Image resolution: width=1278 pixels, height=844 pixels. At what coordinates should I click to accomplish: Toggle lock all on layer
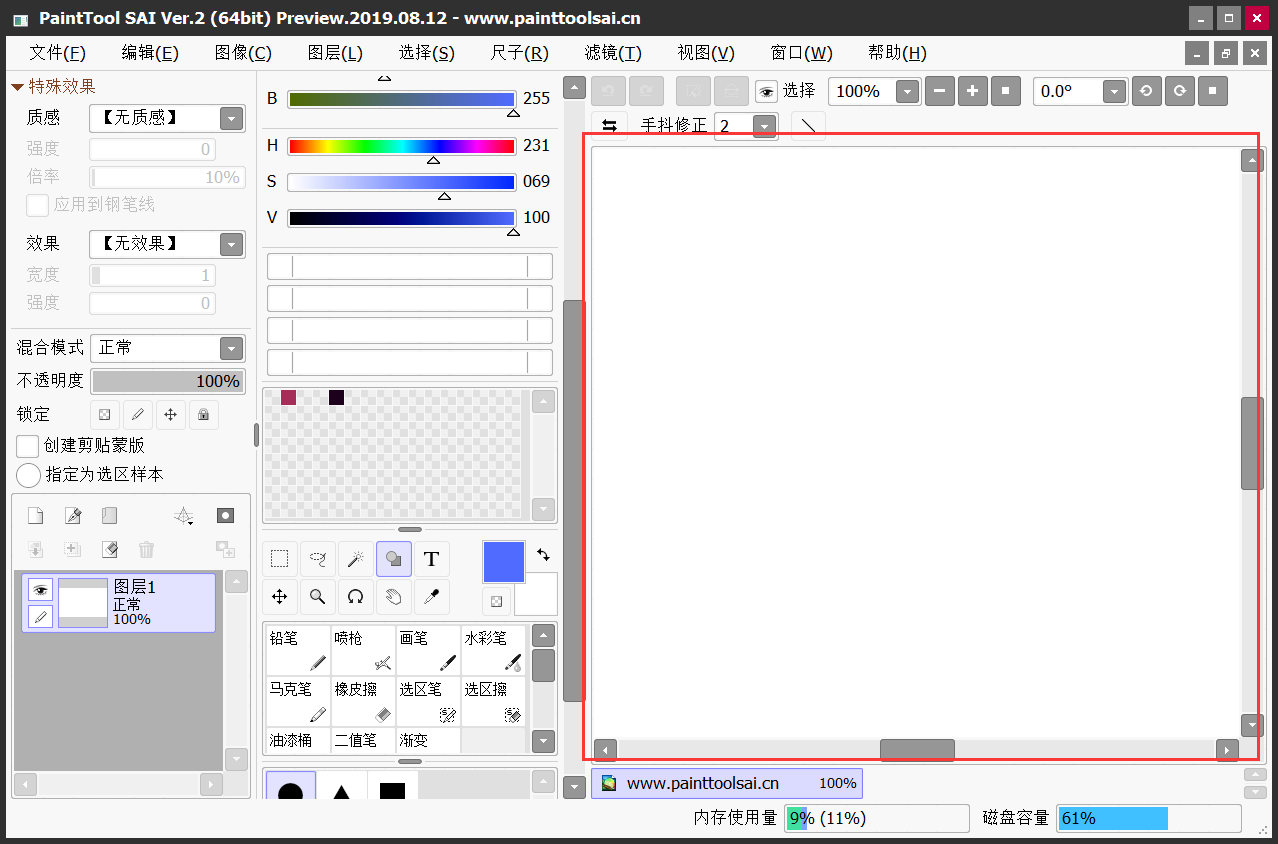[x=203, y=415]
